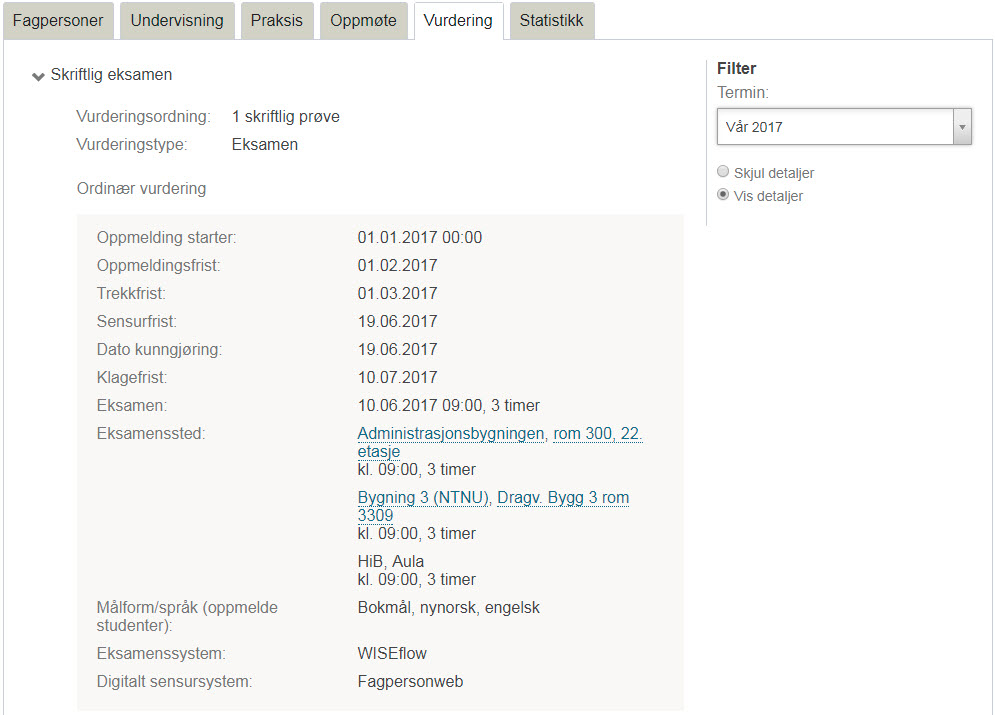
Task: Collapse the Skriftlig eksamen section chevron
Action: click(x=38, y=76)
